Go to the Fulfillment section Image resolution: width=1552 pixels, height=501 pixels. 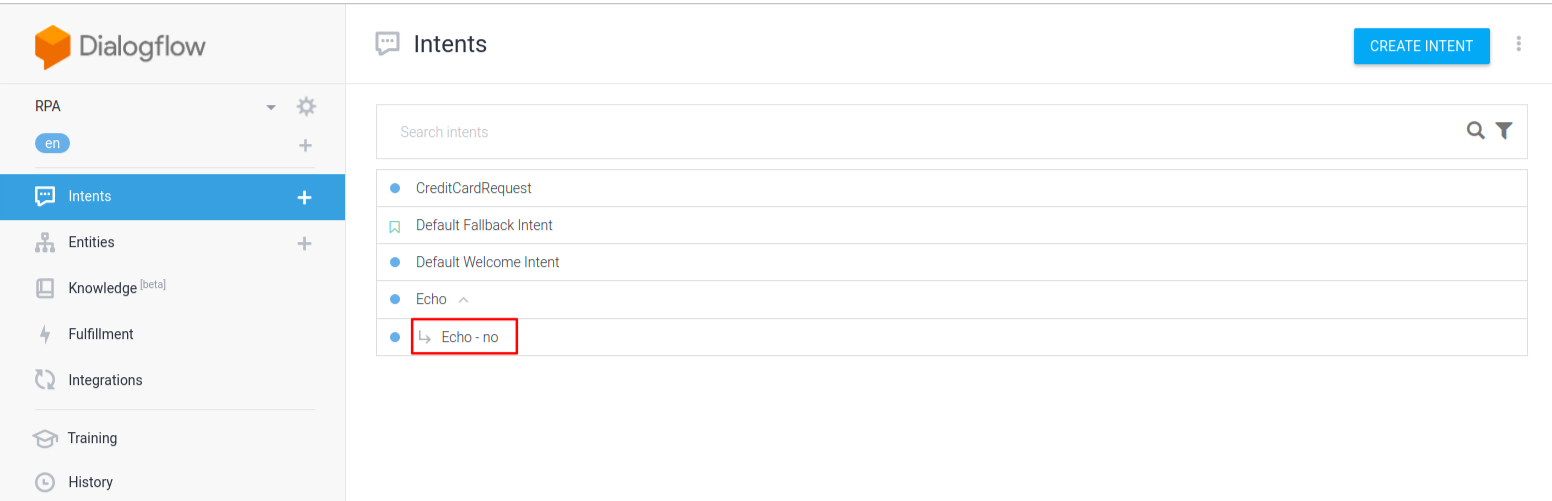[100, 334]
